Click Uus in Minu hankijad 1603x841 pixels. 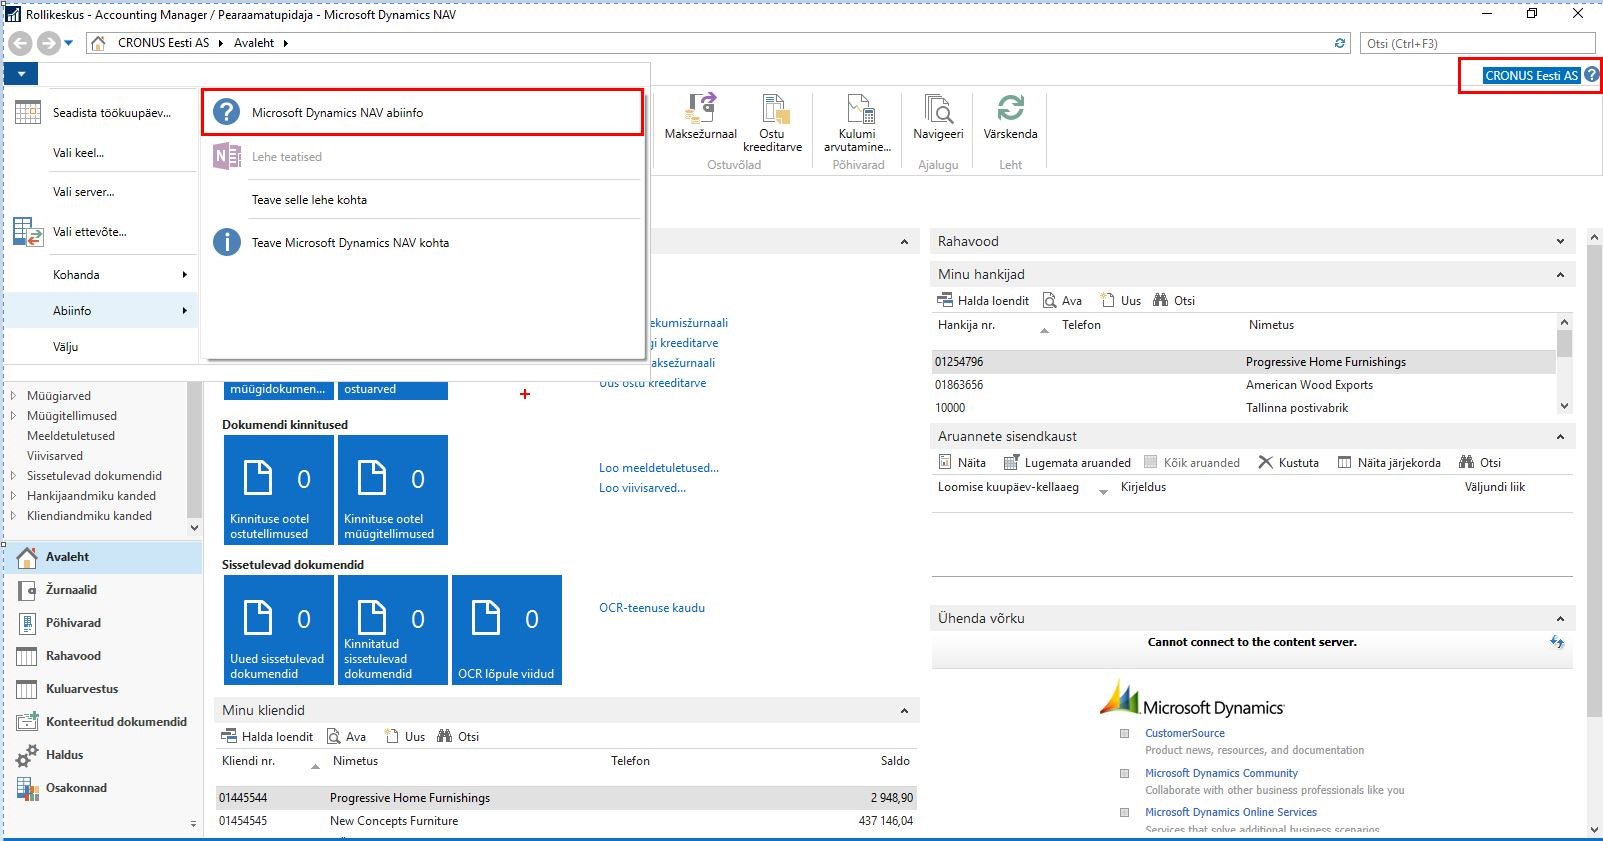click(1121, 300)
